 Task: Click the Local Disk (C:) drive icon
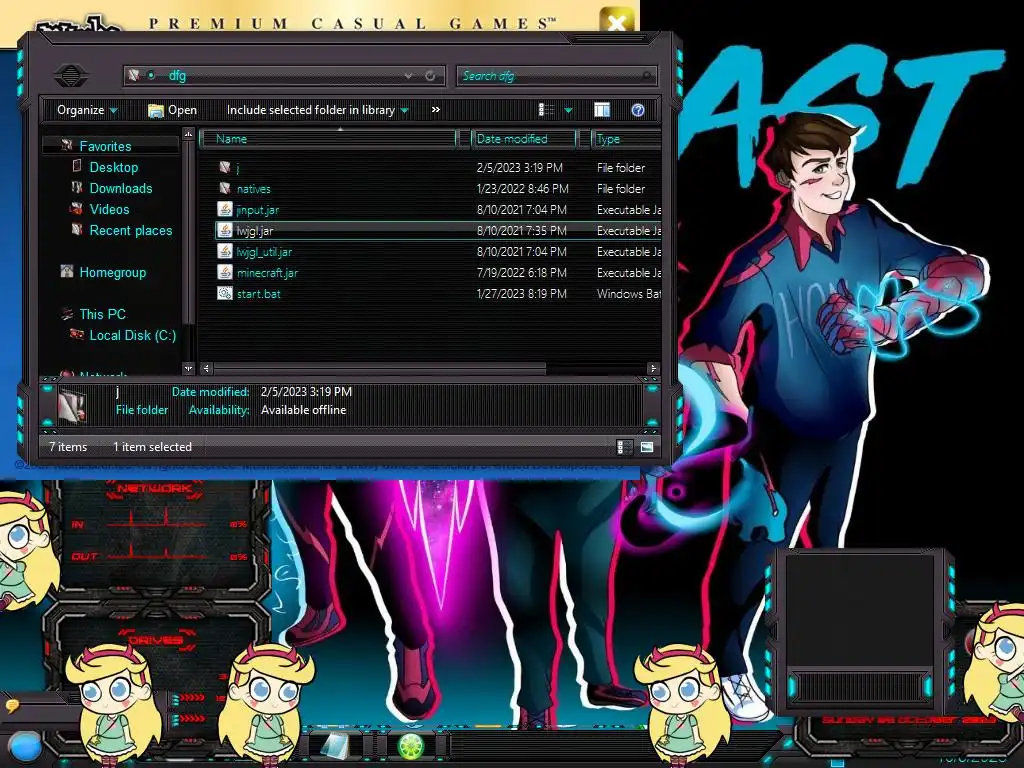pyautogui.click(x=76, y=334)
